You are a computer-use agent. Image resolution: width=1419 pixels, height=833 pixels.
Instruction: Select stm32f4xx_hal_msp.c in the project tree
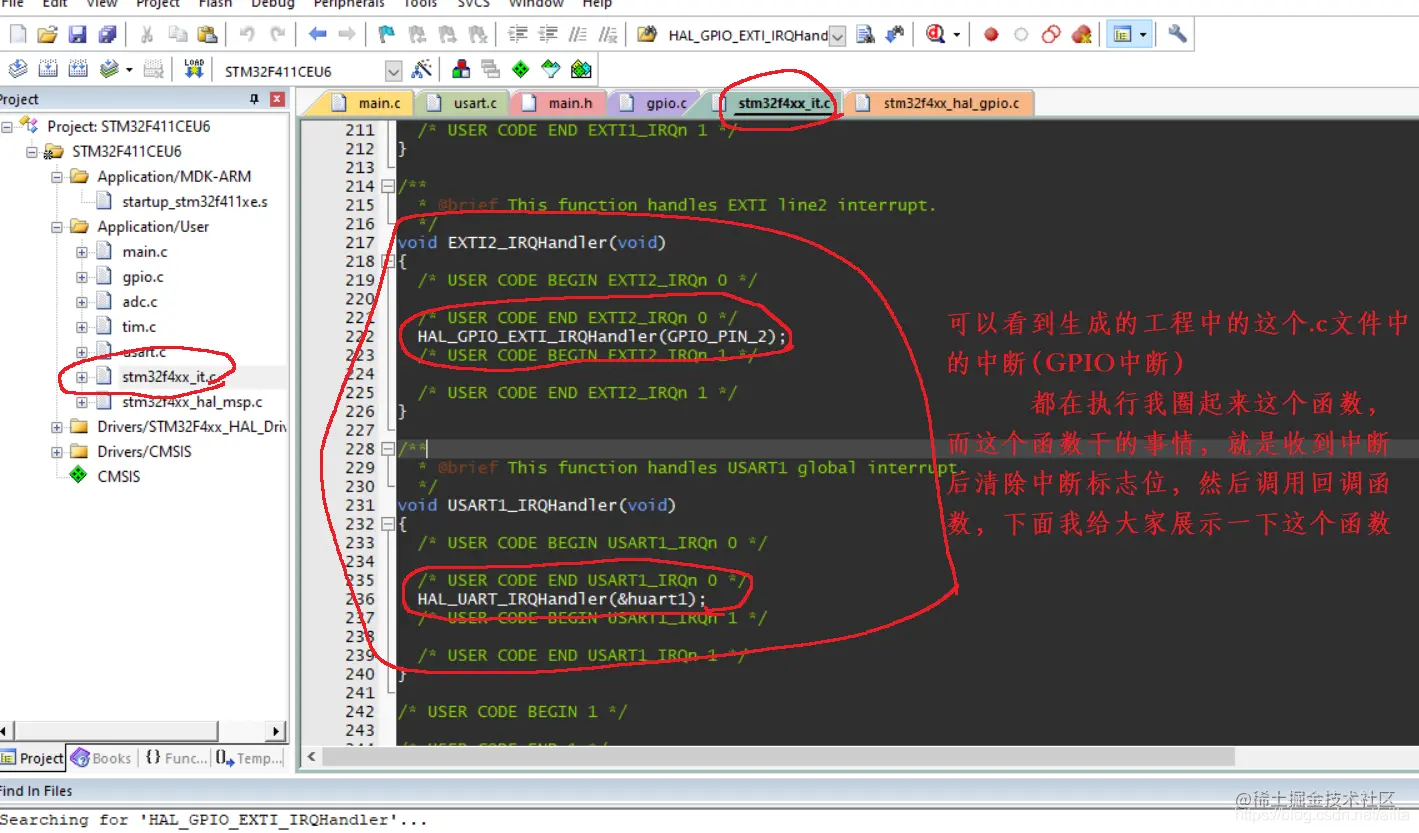coord(192,402)
